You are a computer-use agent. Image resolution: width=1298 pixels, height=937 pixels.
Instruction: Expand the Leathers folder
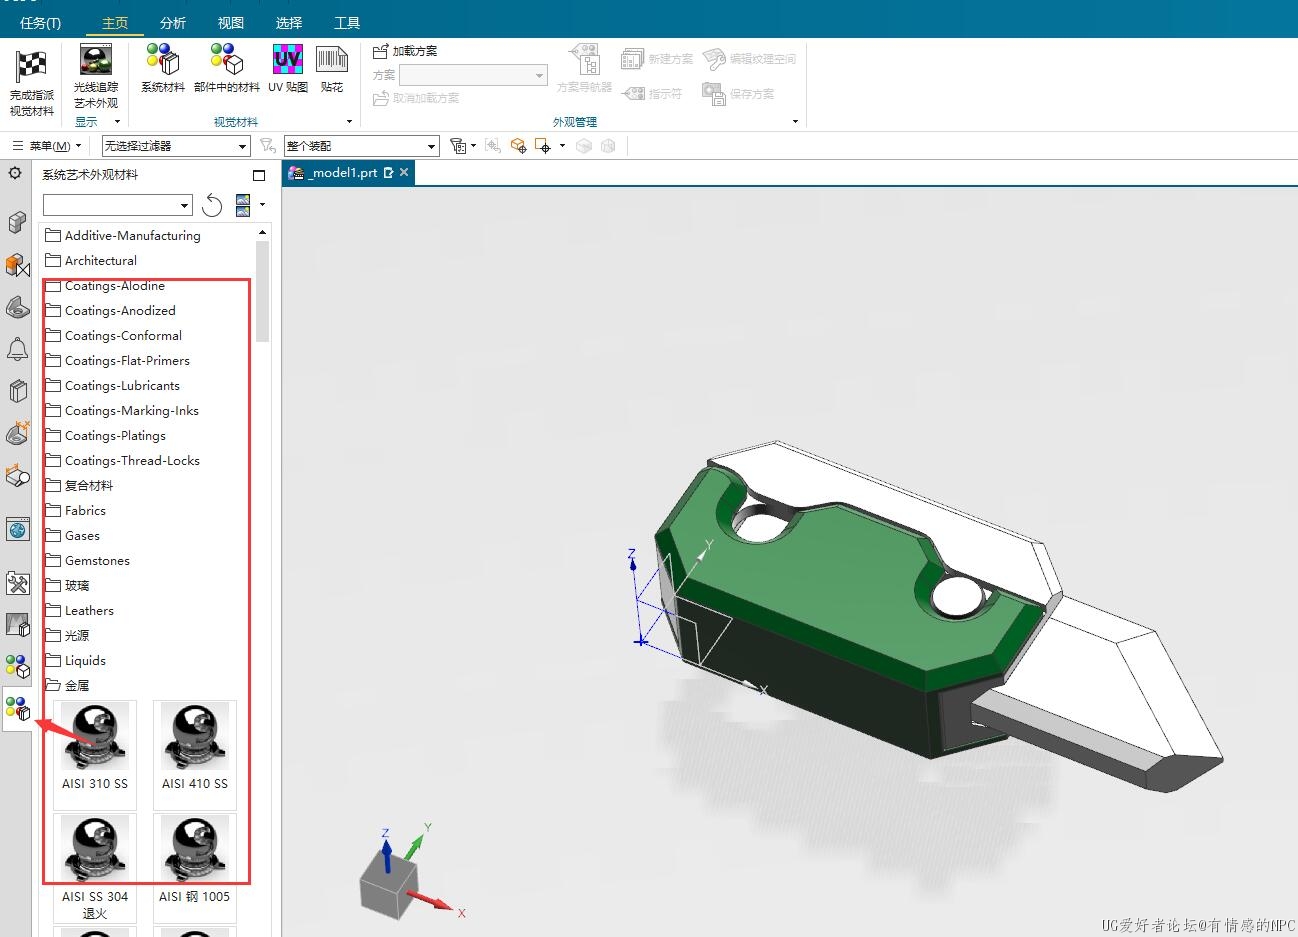coord(79,610)
